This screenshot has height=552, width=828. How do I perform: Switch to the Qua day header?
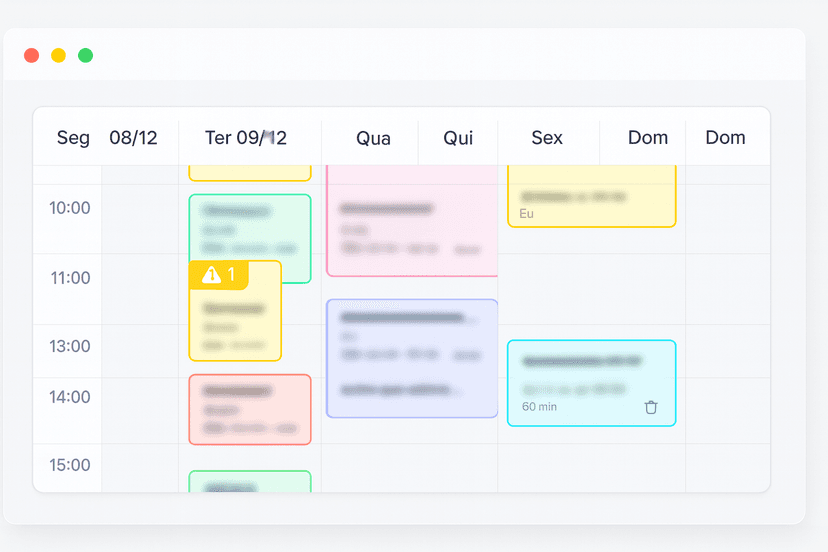click(373, 138)
